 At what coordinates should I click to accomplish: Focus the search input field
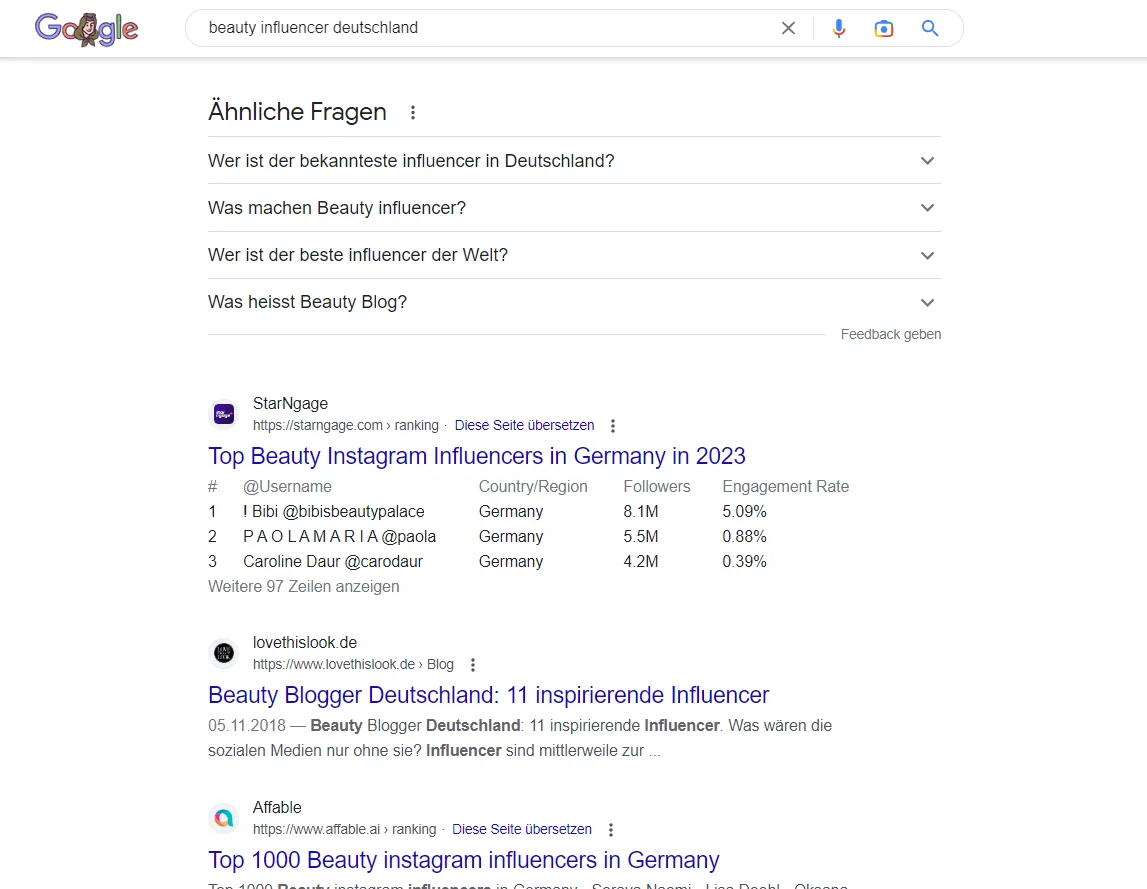point(480,28)
